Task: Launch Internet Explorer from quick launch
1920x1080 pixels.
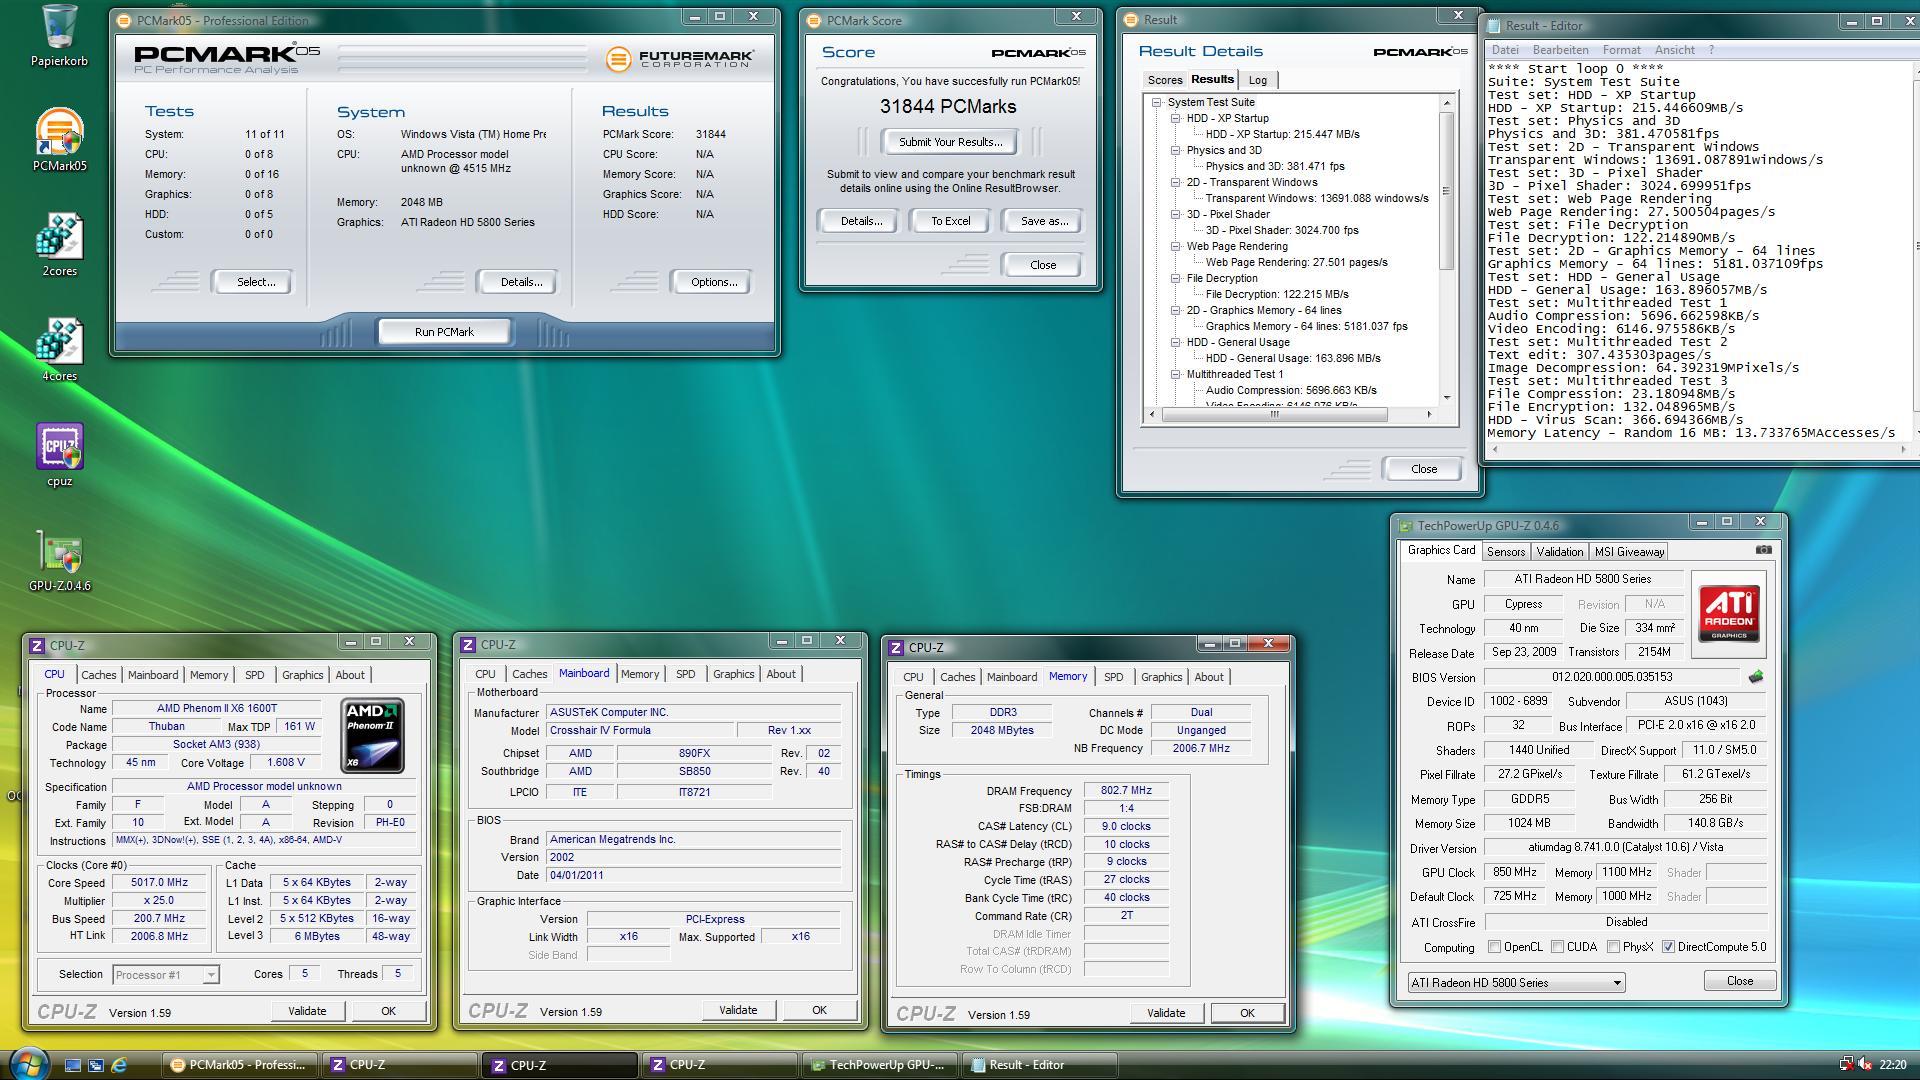Action: (119, 1065)
